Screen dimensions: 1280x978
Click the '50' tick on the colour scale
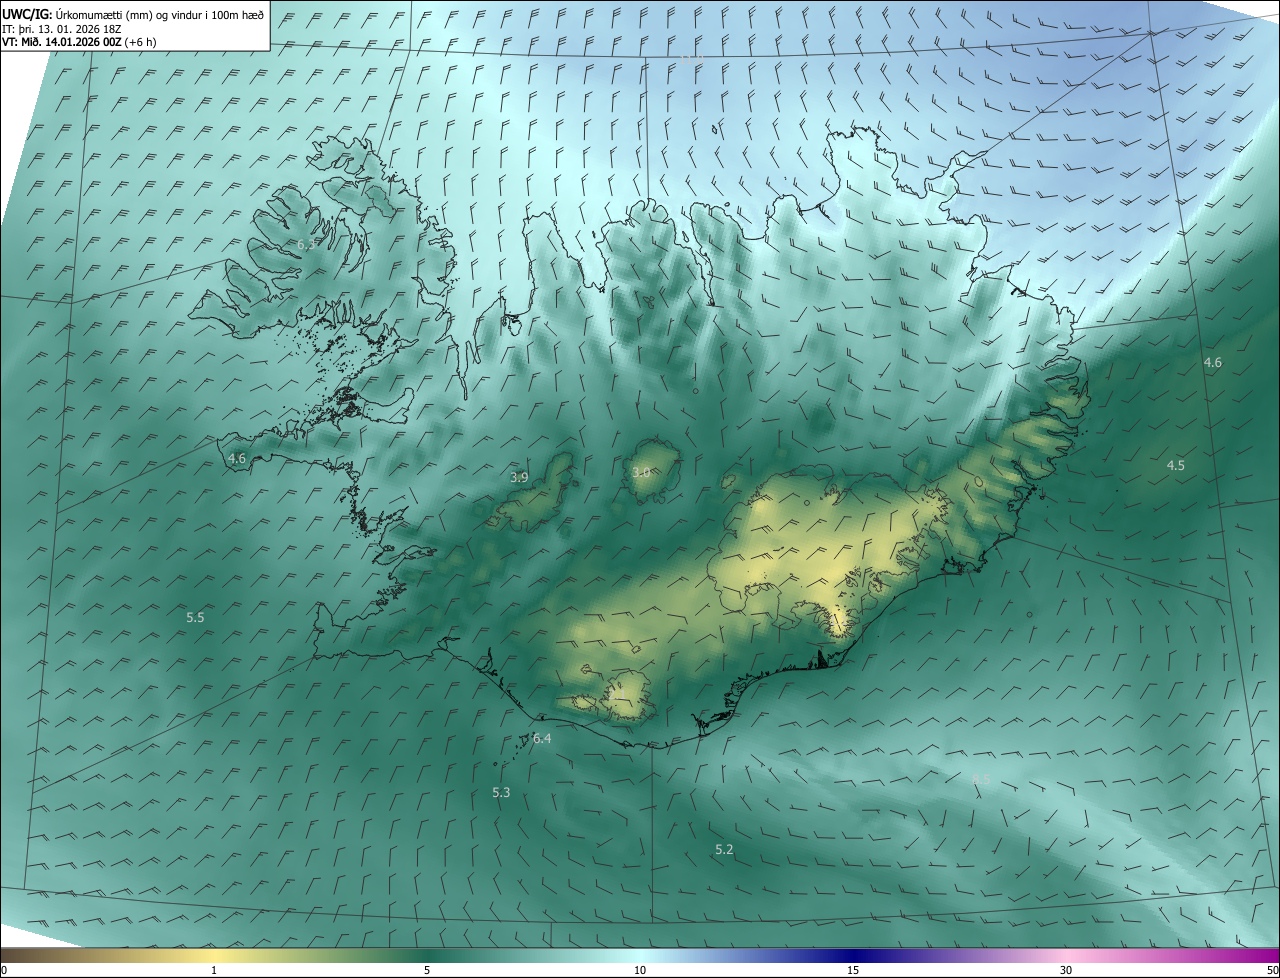point(1272,971)
